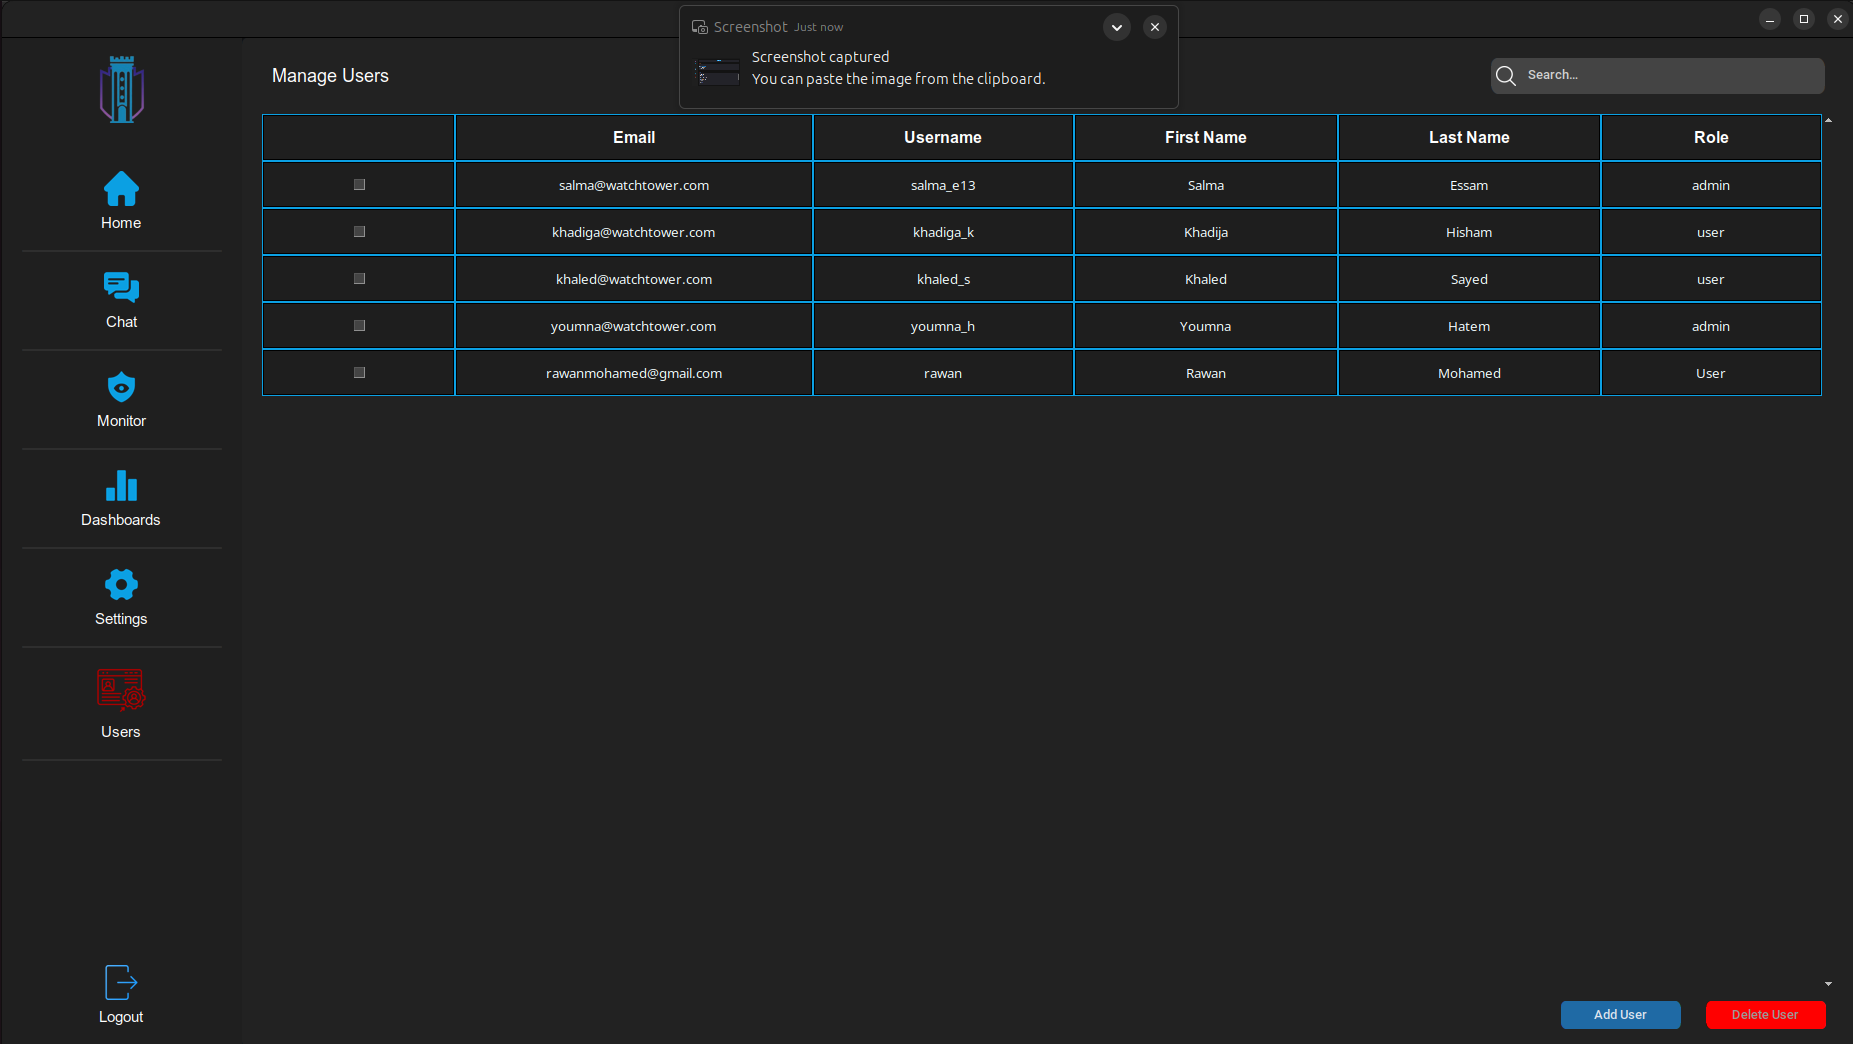The height and width of the screenshot is (1044, 1853).
Task: Click the Delete User button
Action: click(x=1765, y=1014)
